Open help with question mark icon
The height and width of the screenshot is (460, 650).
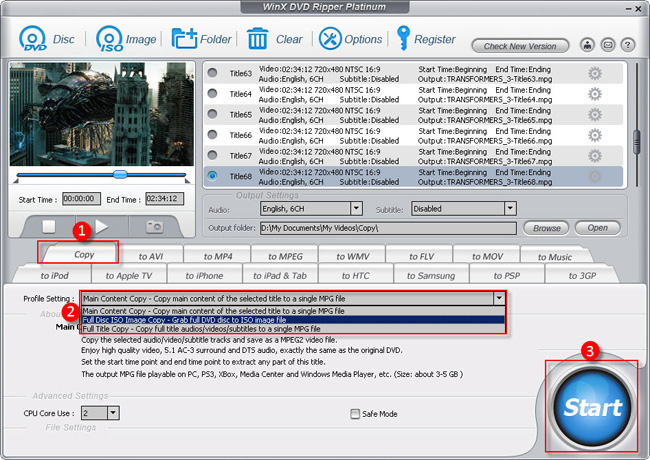[x=628, y=45]
